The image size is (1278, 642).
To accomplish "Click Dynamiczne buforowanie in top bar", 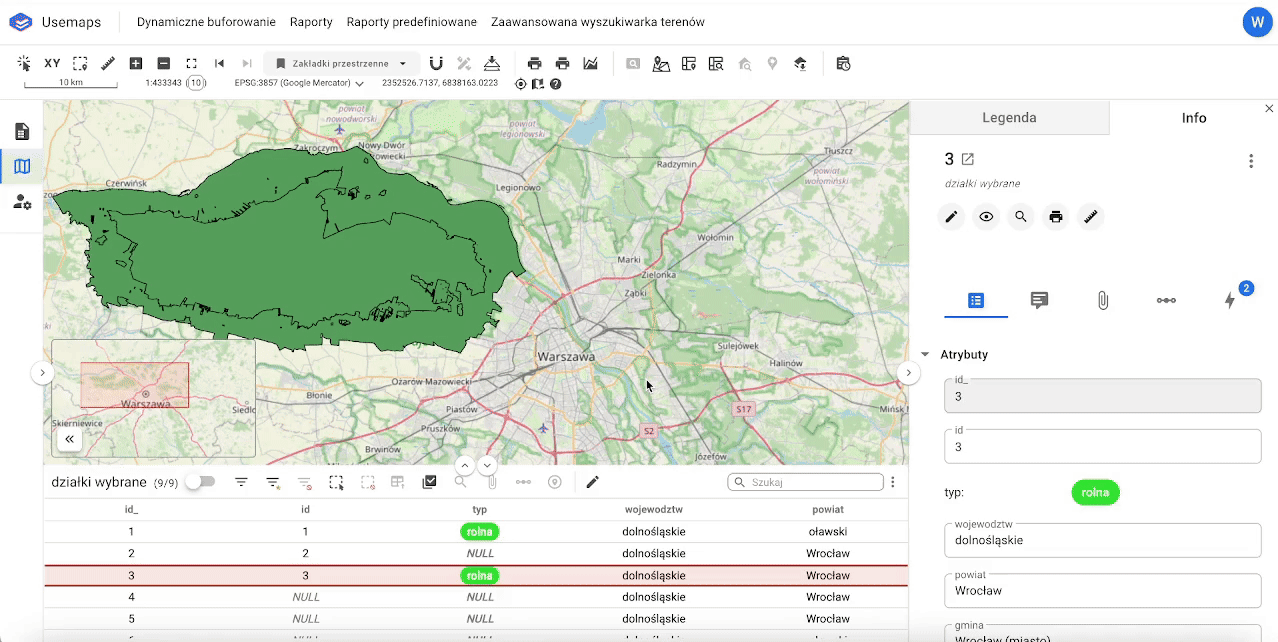I will [x=206, y=22].
